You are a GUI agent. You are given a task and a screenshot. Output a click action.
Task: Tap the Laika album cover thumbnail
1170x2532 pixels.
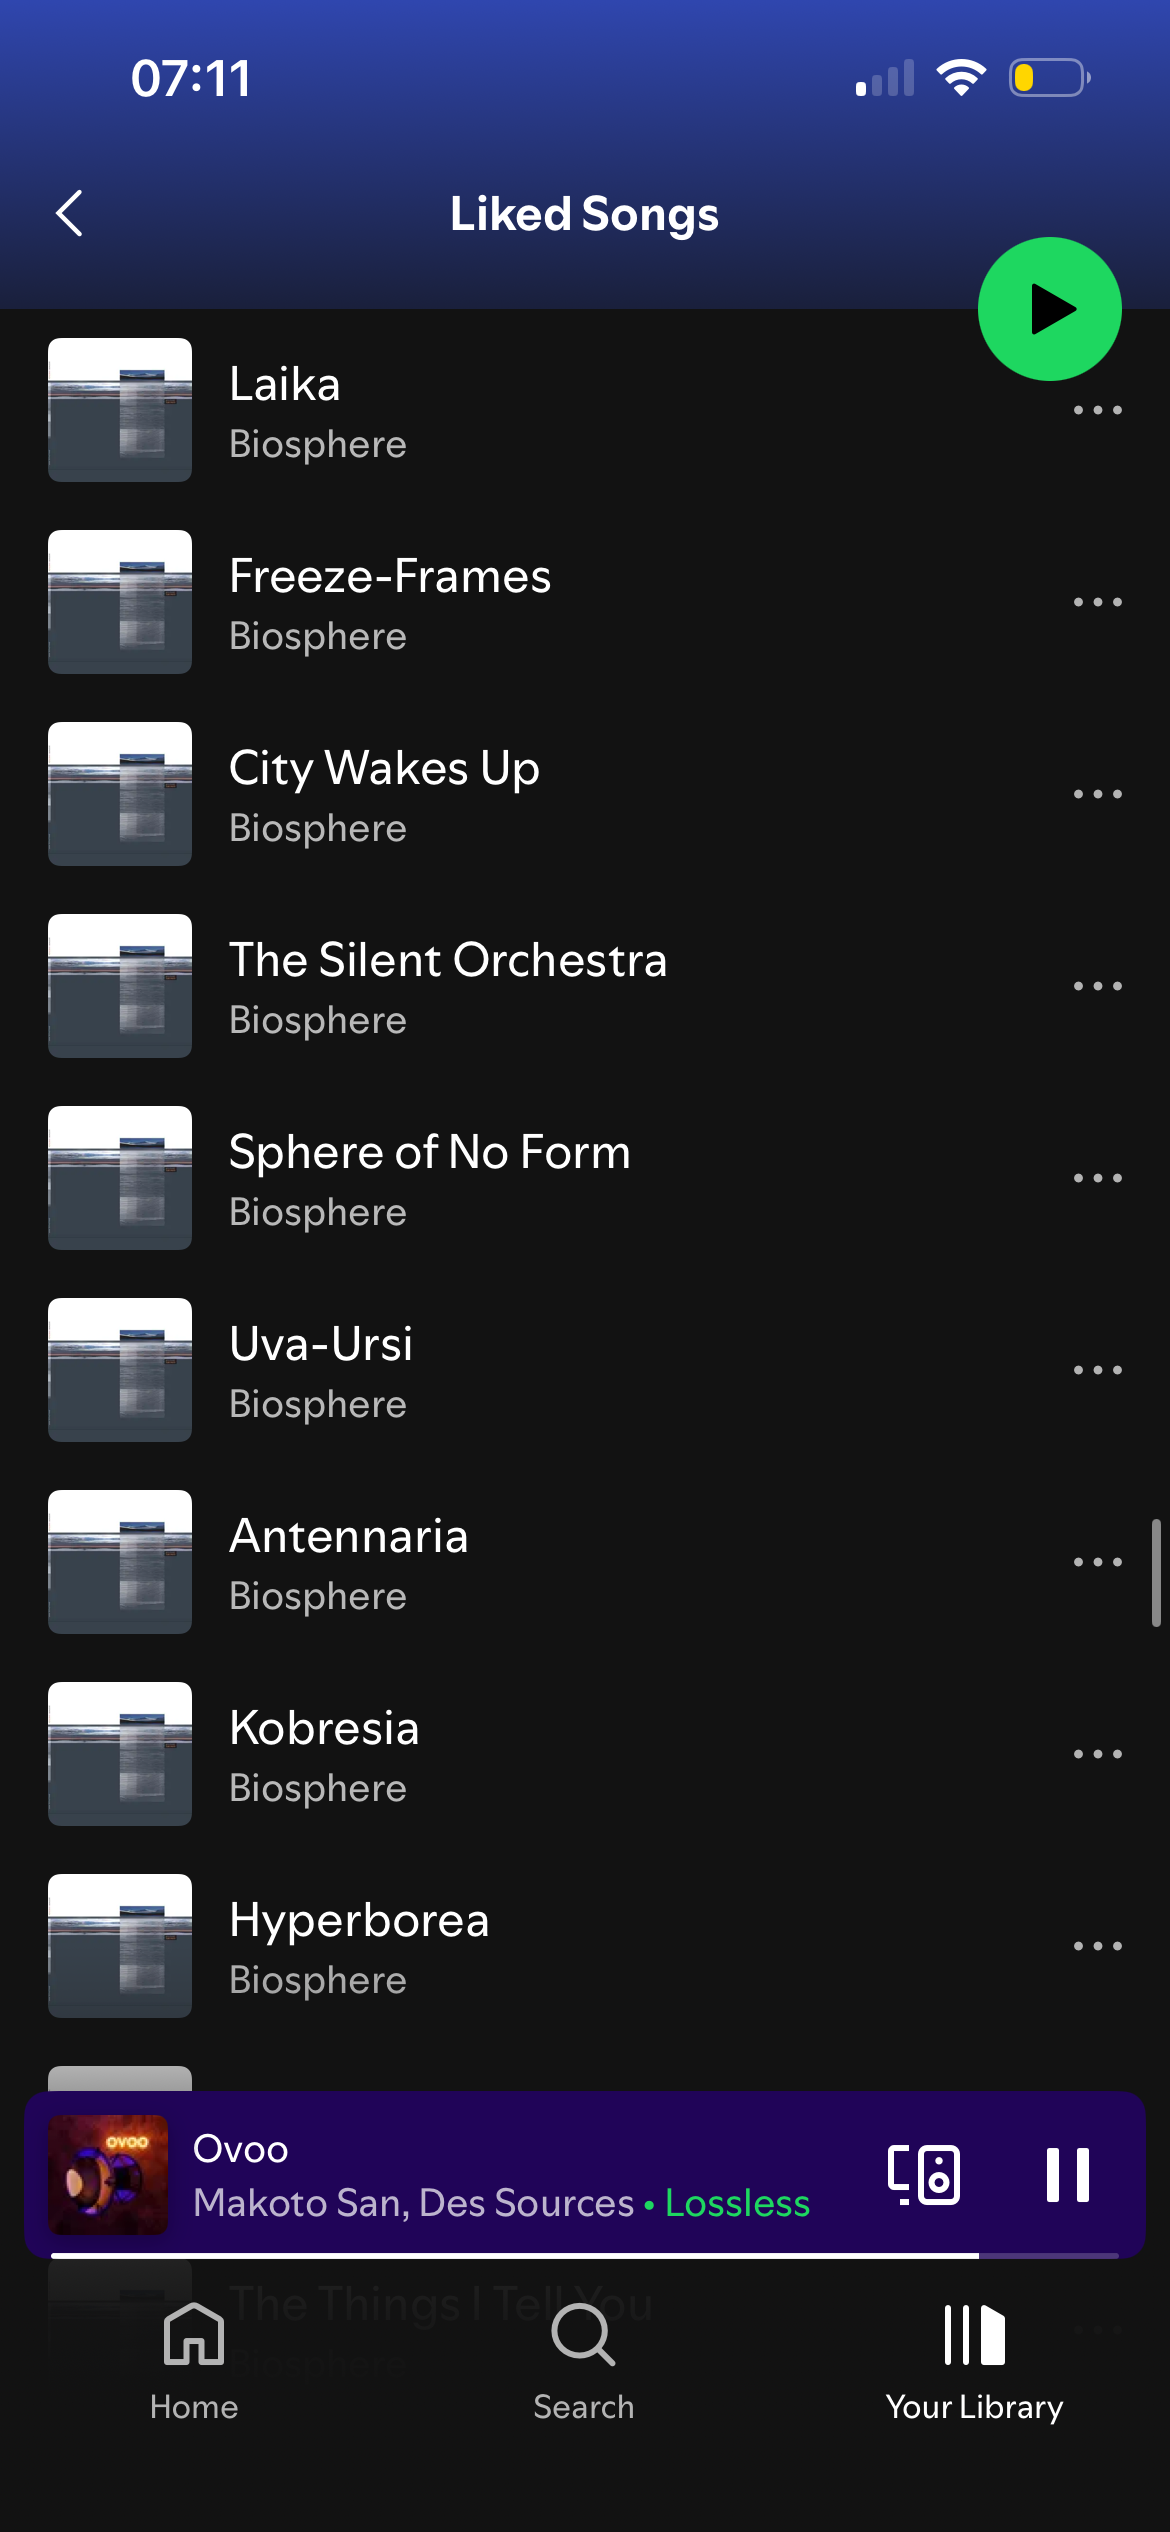click(120, 410)
